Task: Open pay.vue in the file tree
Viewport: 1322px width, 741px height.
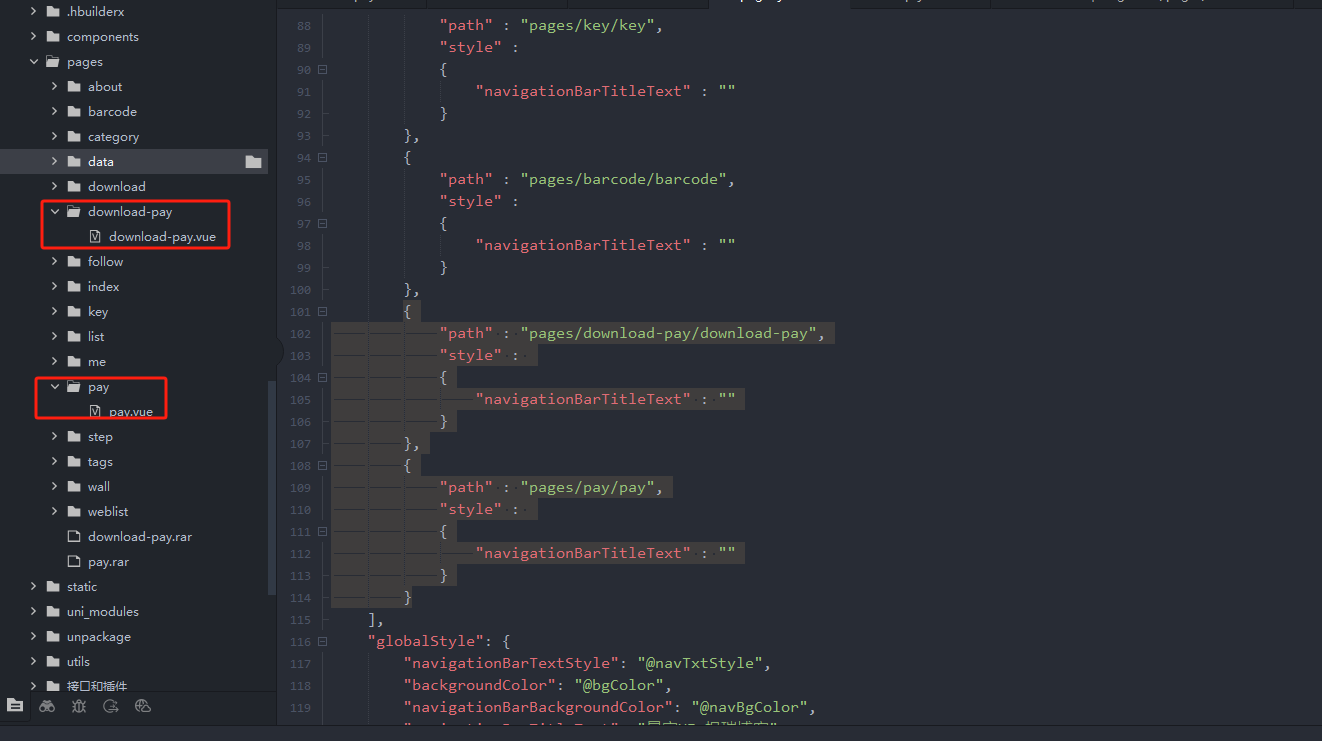Action: [x=130, y=412]
